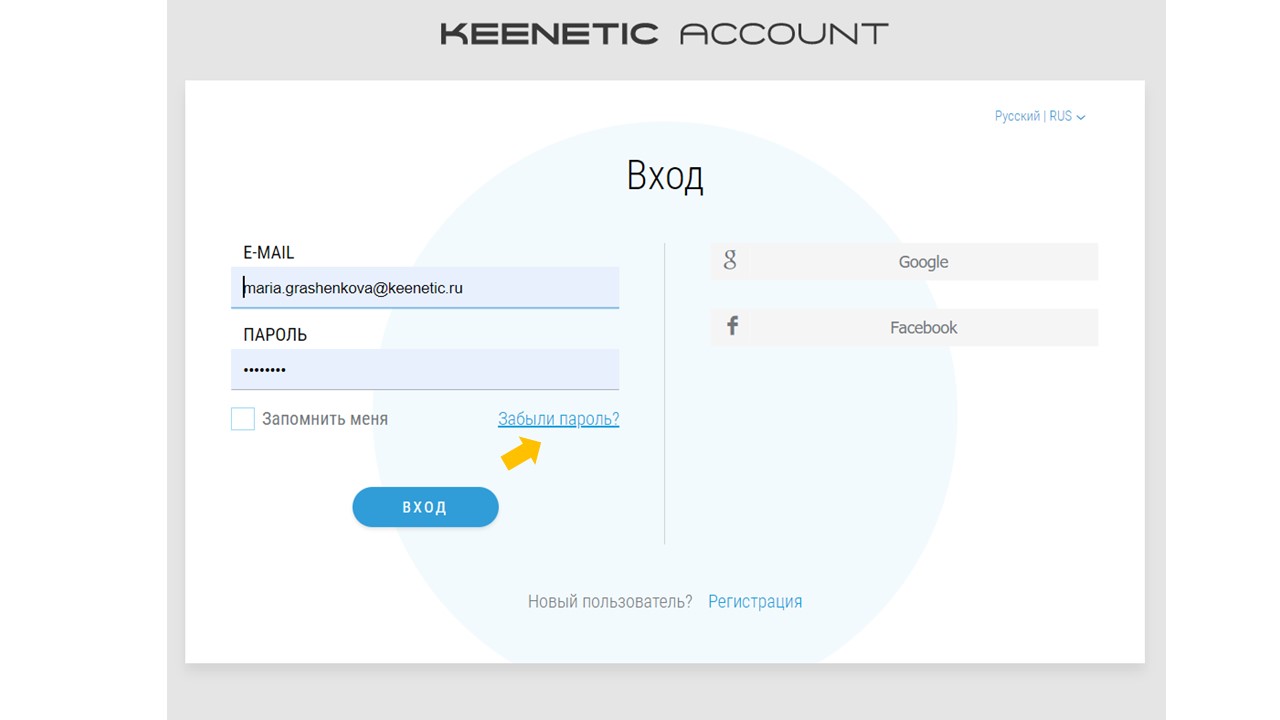
Task: Focus the ПАРОЛЬ password field
Action: (425, 370)
